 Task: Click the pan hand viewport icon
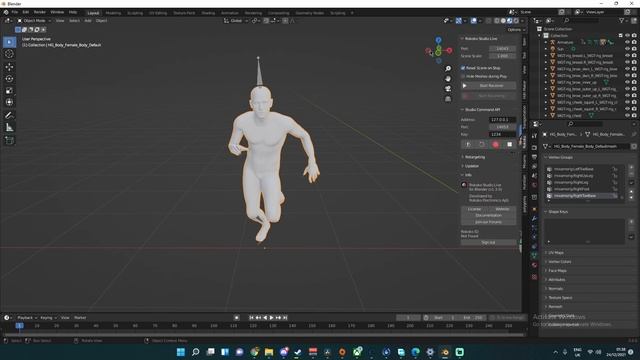[448, 78]
